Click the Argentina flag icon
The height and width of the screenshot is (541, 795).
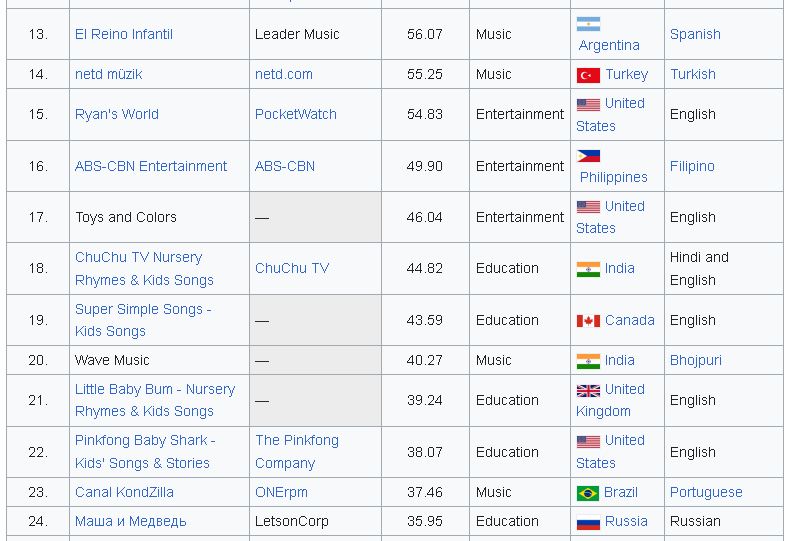pyautogui.click(x=588, y=24)
